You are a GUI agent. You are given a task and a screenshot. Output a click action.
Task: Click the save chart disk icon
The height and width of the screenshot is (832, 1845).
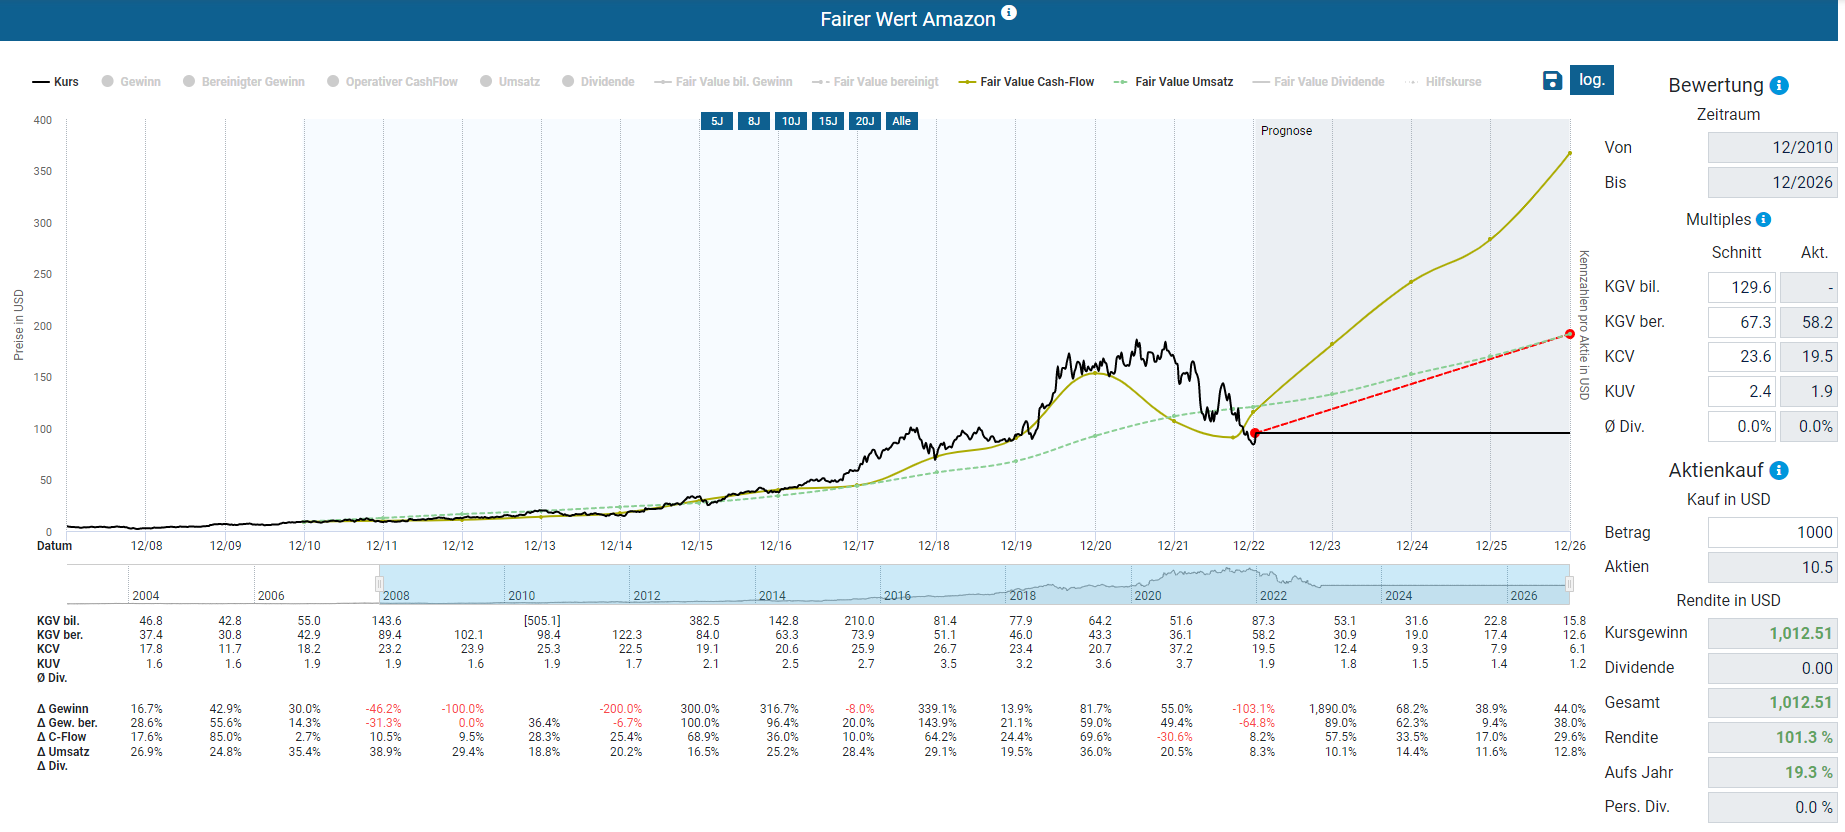[x=1552, y=81]
